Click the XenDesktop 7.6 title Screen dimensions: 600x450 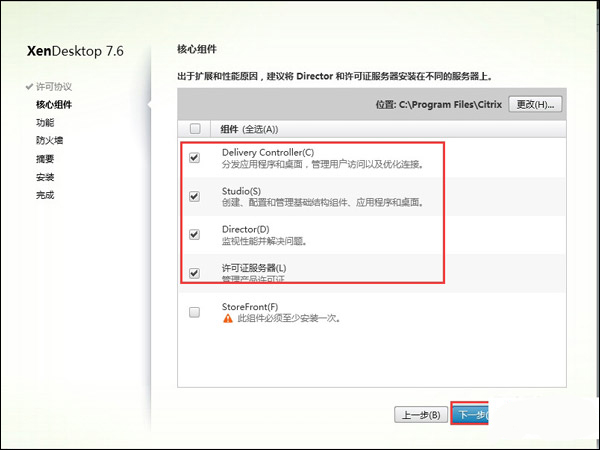pos(75,51)
